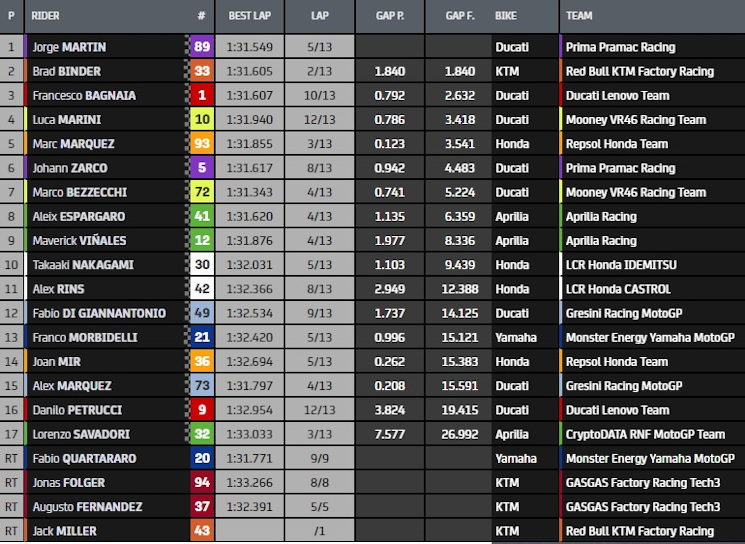This screenshot has height=544, width=745.
Task: Select Luca Marini's yellow number 10 badge
Action: [202, 119]
